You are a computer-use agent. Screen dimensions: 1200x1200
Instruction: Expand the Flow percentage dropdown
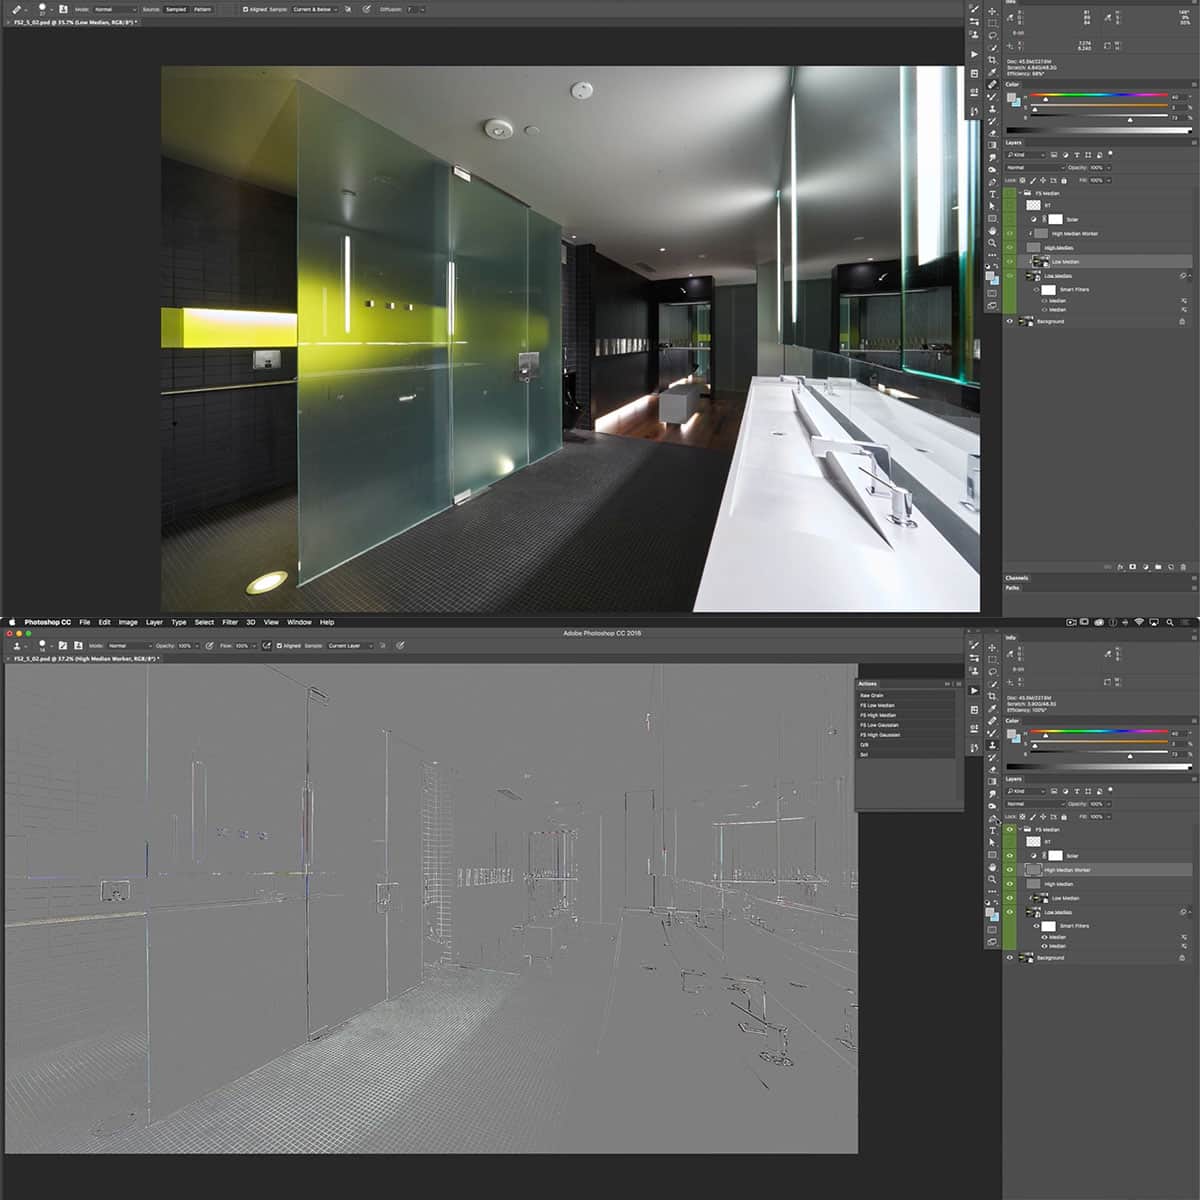tap(252, 646)
